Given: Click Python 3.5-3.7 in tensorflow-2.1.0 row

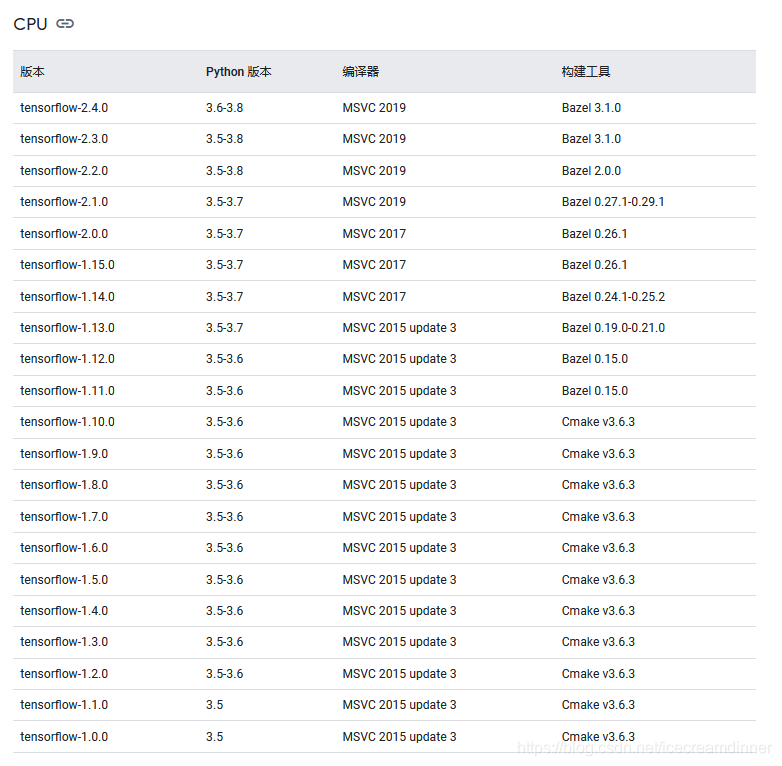Looking at the screenshot, I should pyautogui.click(x=224, y=201).
